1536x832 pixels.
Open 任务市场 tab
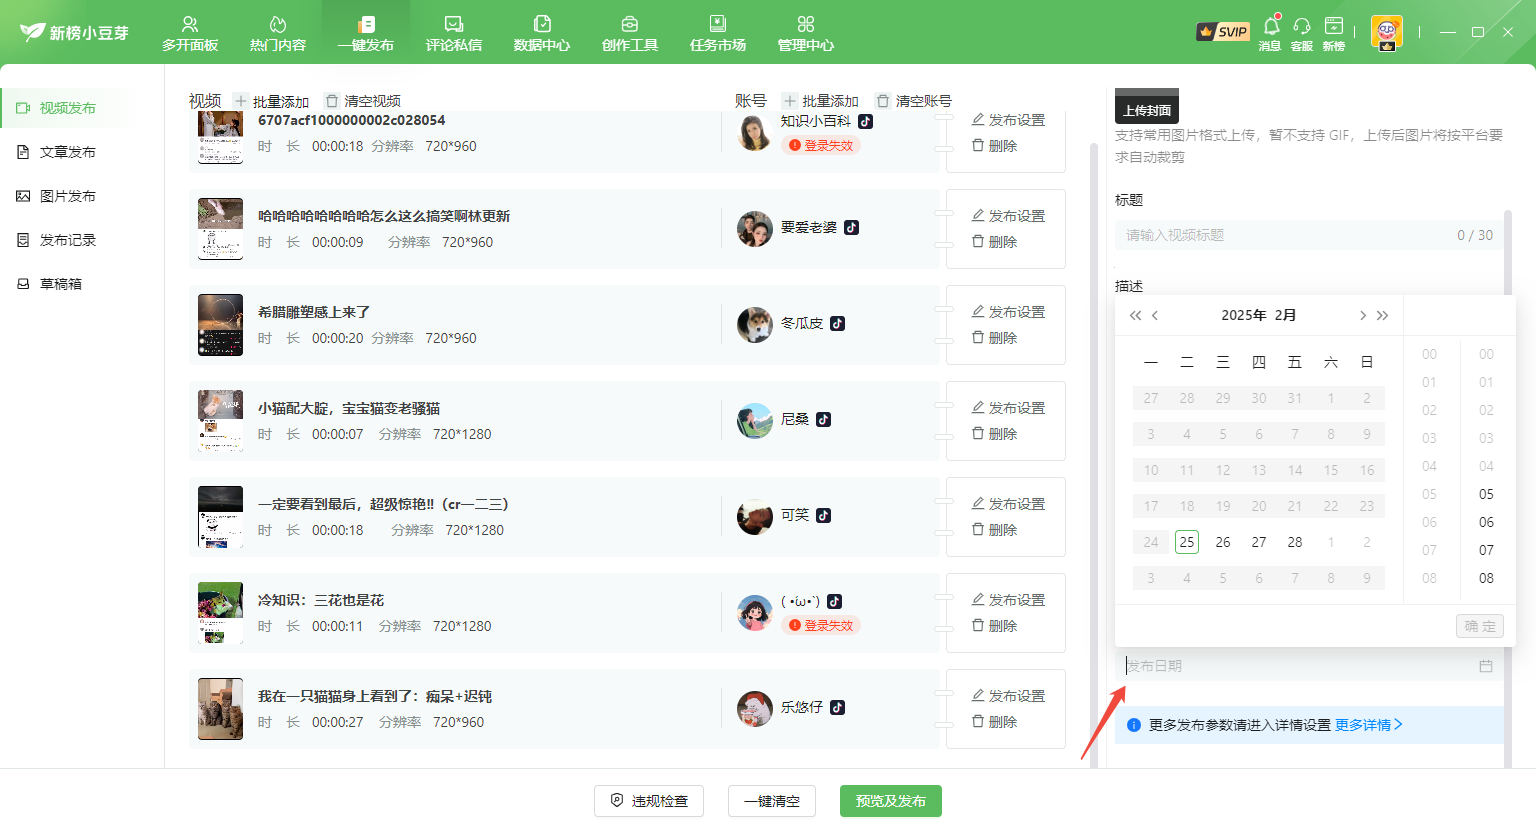coord(718,33)
